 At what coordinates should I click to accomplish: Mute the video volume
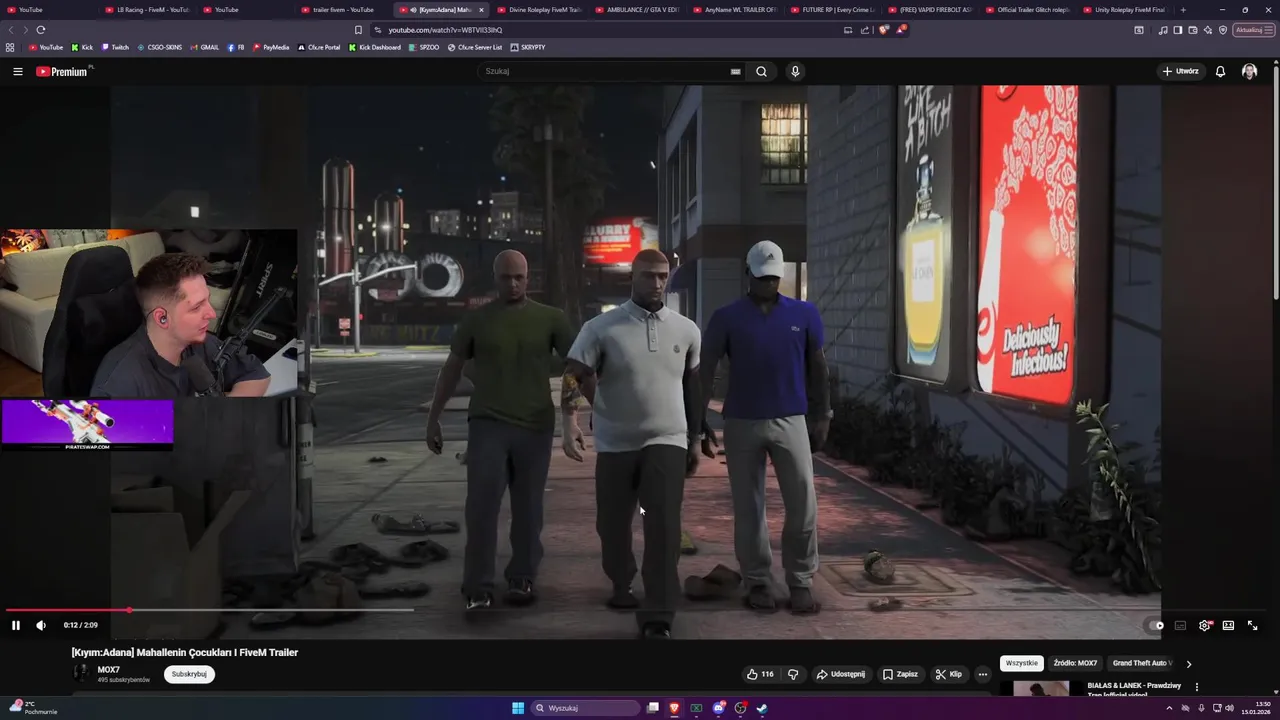click(x=41, y=625)
